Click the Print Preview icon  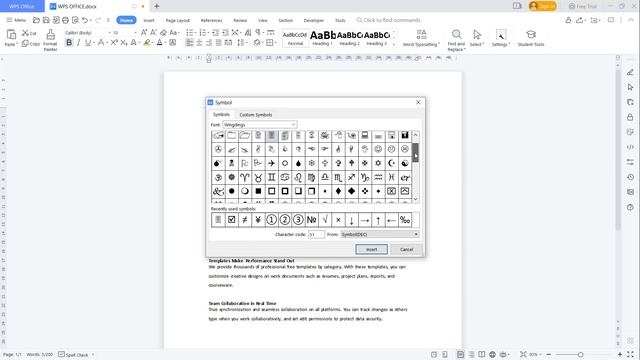[75, 20]
